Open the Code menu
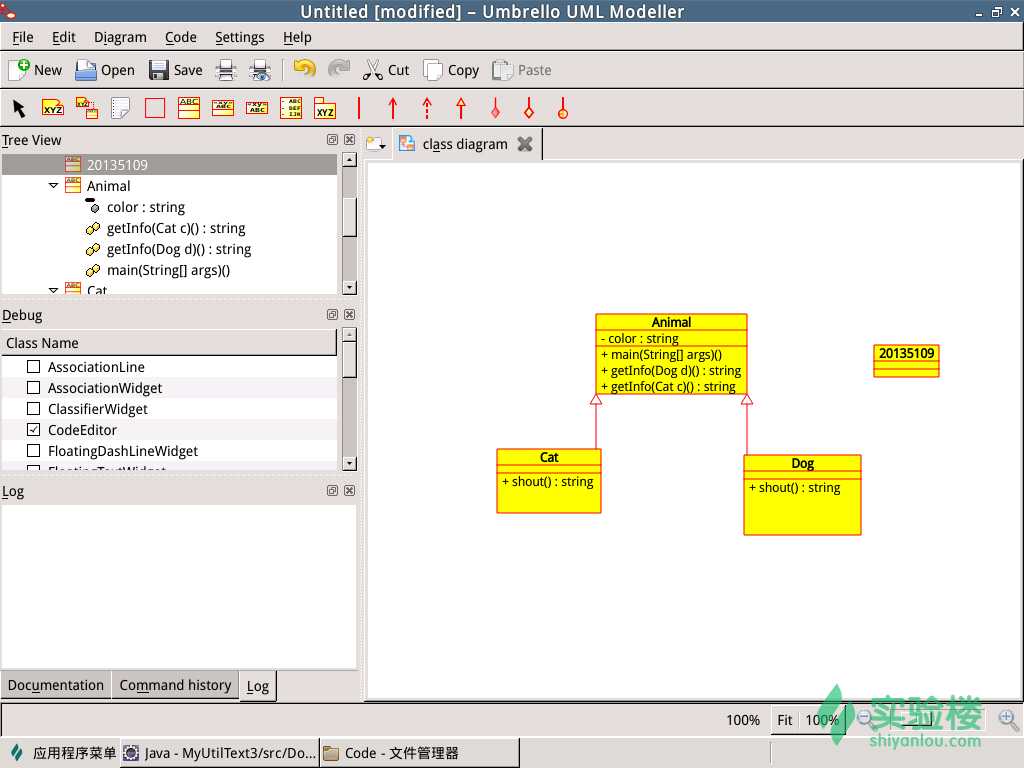This screenshot has width=1024, height=768. click(x=181, y=37)
